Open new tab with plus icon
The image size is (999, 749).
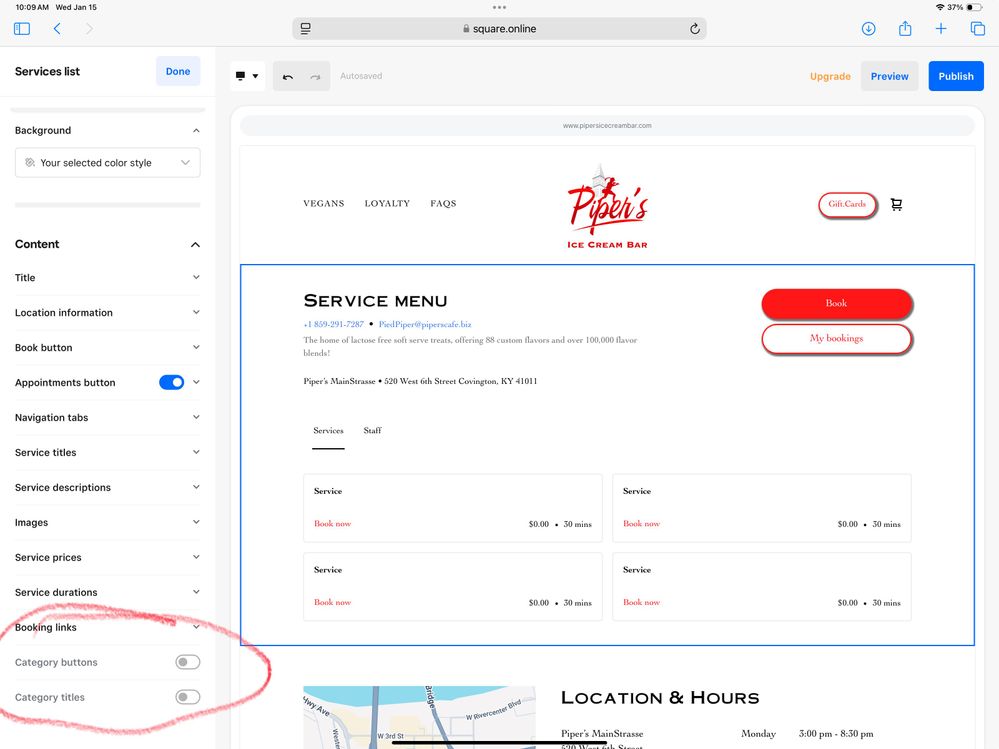point(941,29)
